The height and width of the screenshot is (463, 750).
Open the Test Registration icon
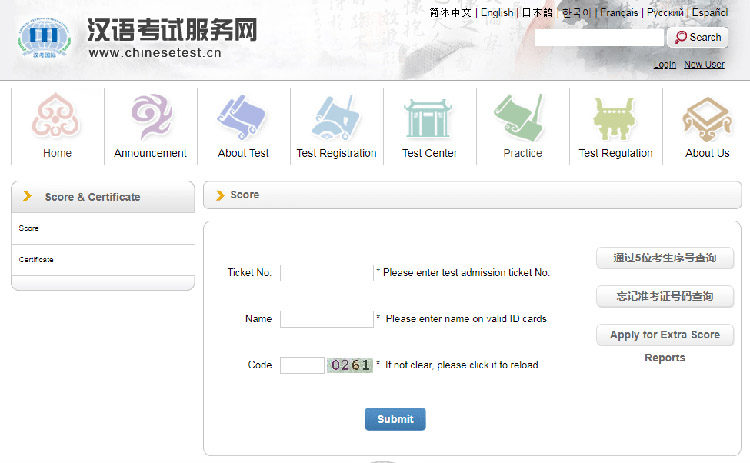pyautogui.click(x=336, y=118)
